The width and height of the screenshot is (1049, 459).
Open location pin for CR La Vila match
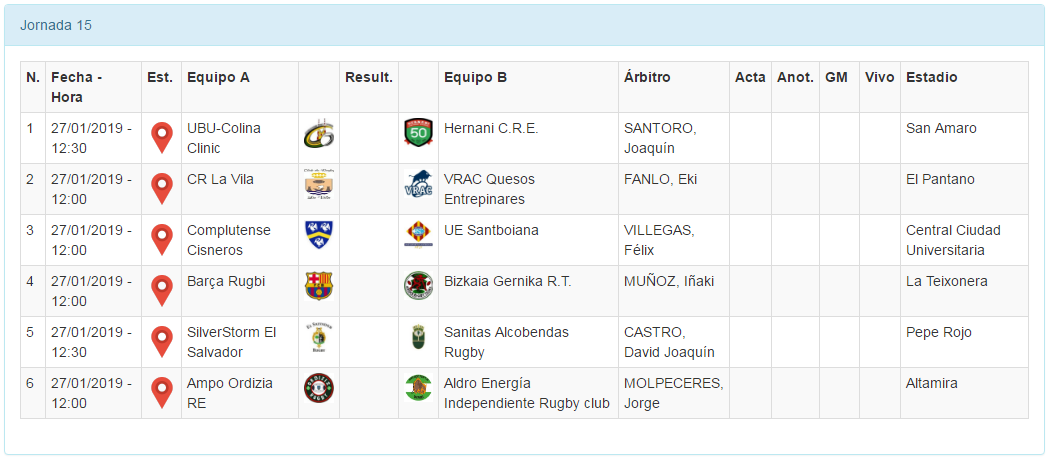tap(161, 188)
